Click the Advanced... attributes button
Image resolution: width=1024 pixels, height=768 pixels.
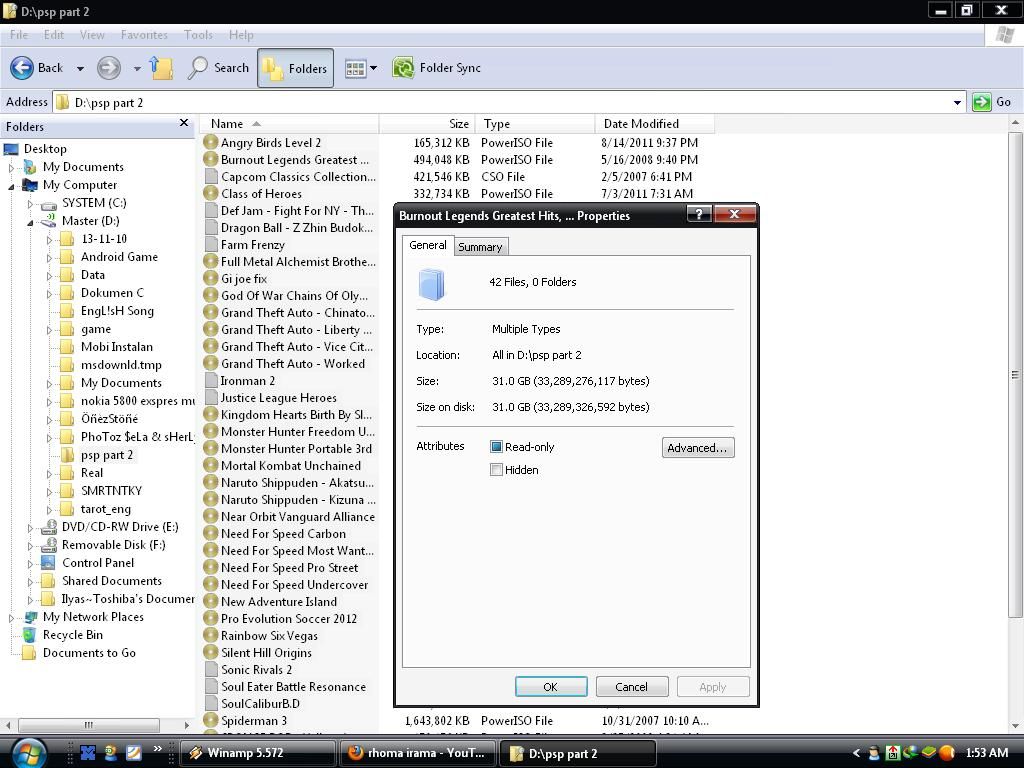[x=697, y=447]
